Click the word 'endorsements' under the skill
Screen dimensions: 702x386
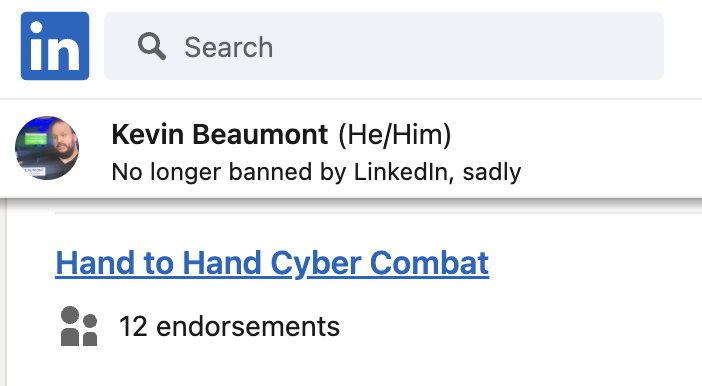coord(248,326)
